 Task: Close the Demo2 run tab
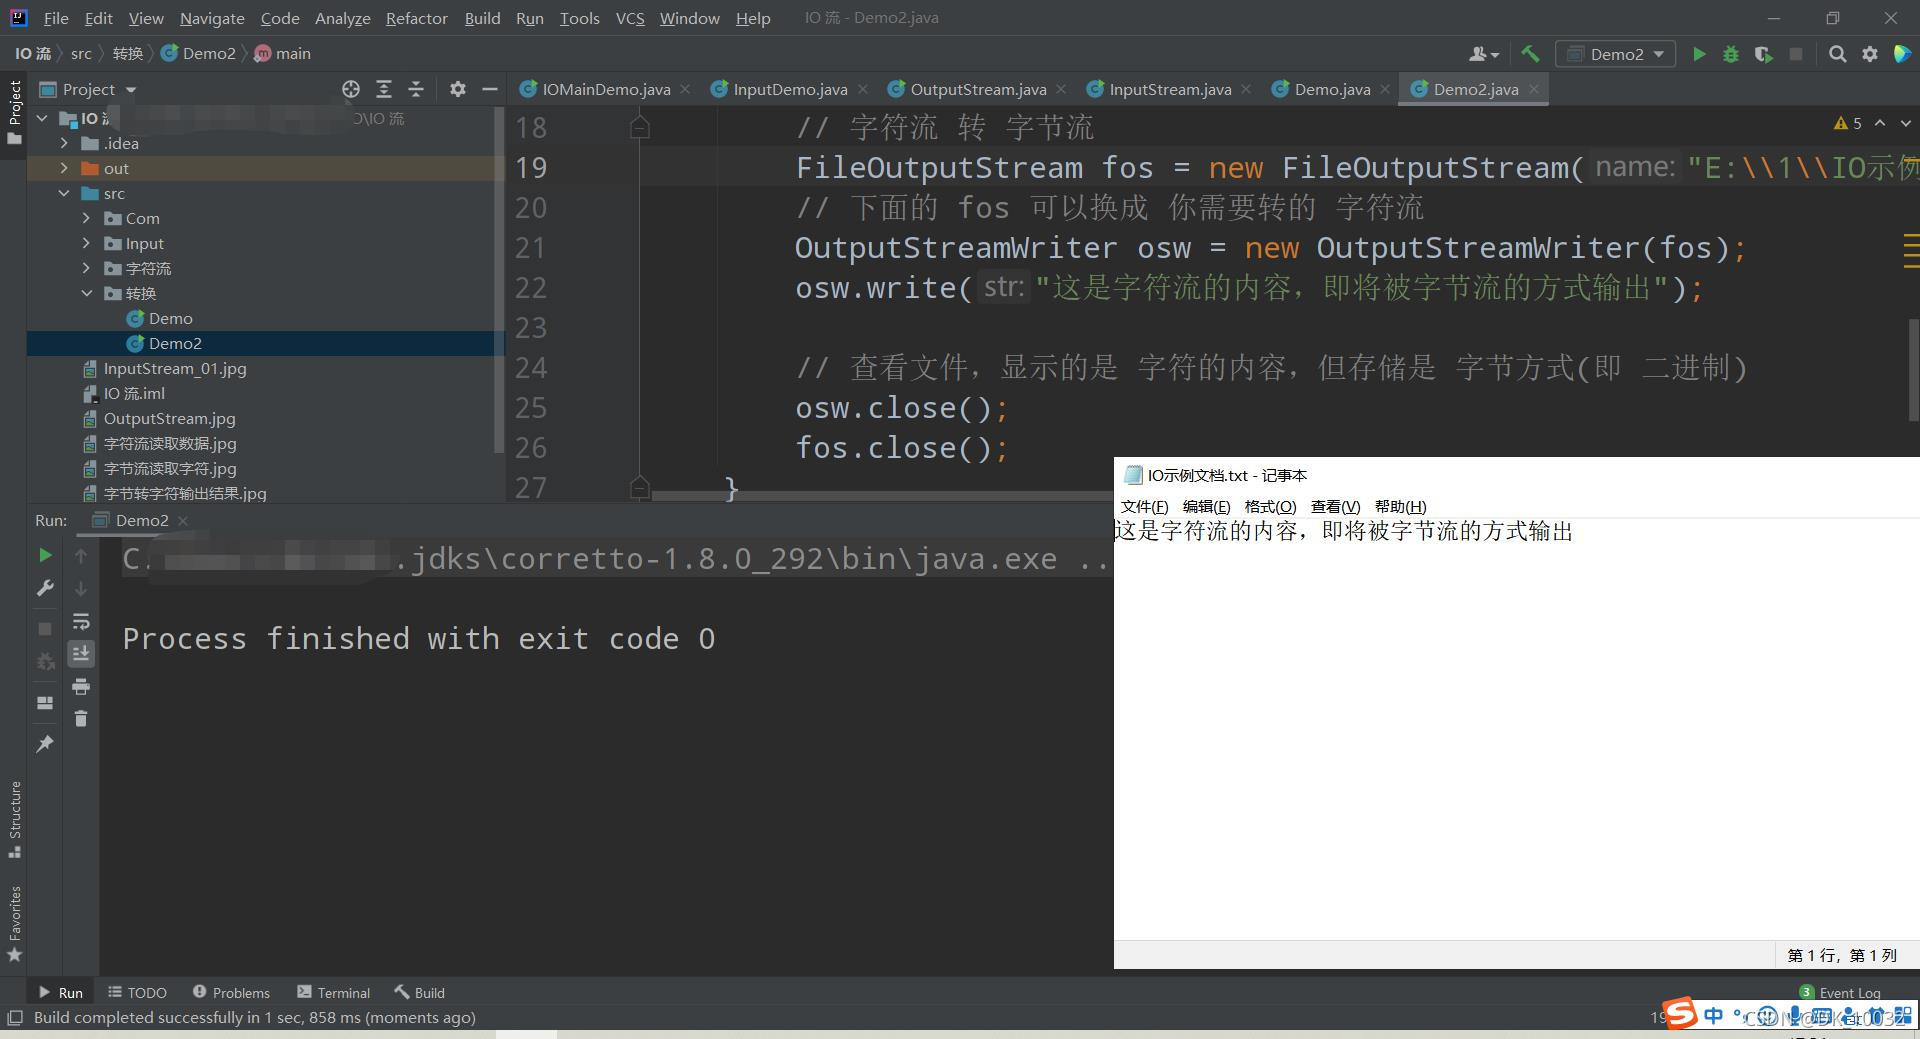[182, 521]
